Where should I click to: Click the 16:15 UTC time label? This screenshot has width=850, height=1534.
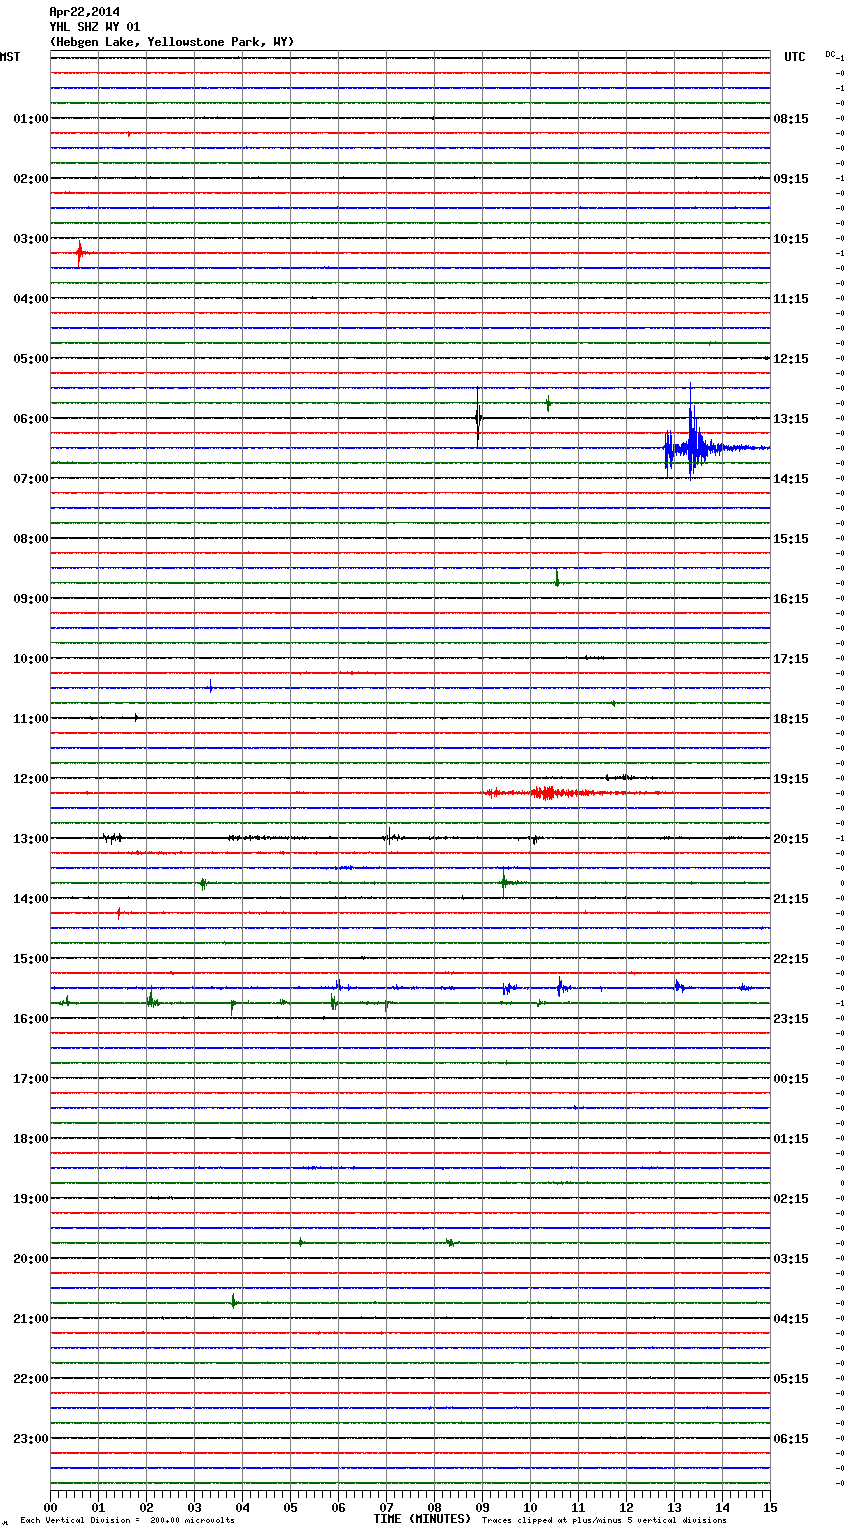click(791, 599)
